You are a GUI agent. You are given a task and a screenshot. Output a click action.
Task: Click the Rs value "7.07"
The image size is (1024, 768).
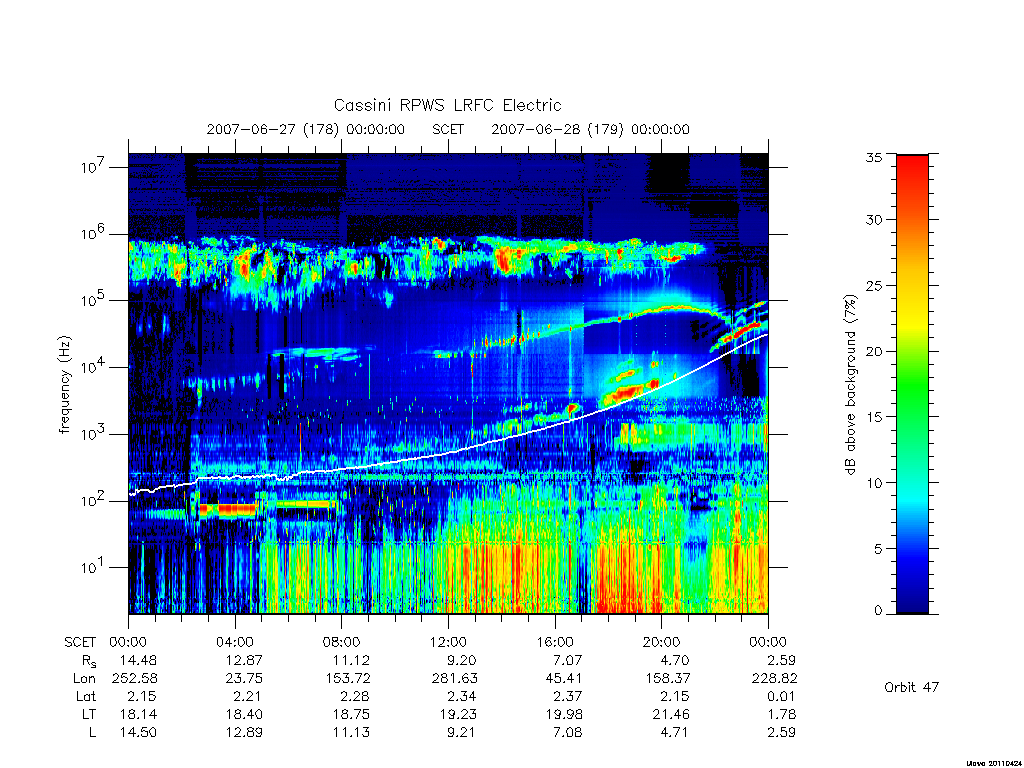pos(568,660)
